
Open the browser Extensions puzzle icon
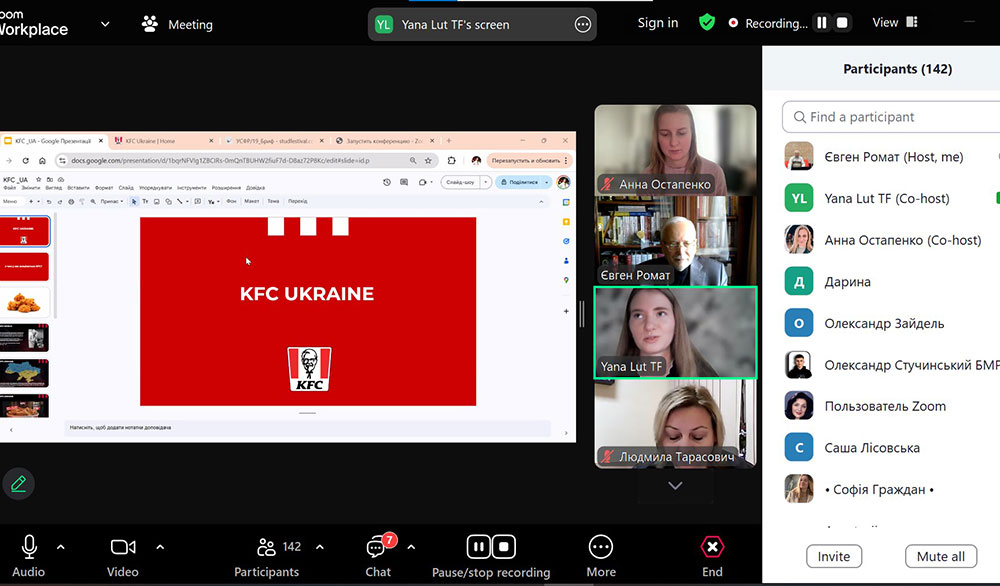452,161
